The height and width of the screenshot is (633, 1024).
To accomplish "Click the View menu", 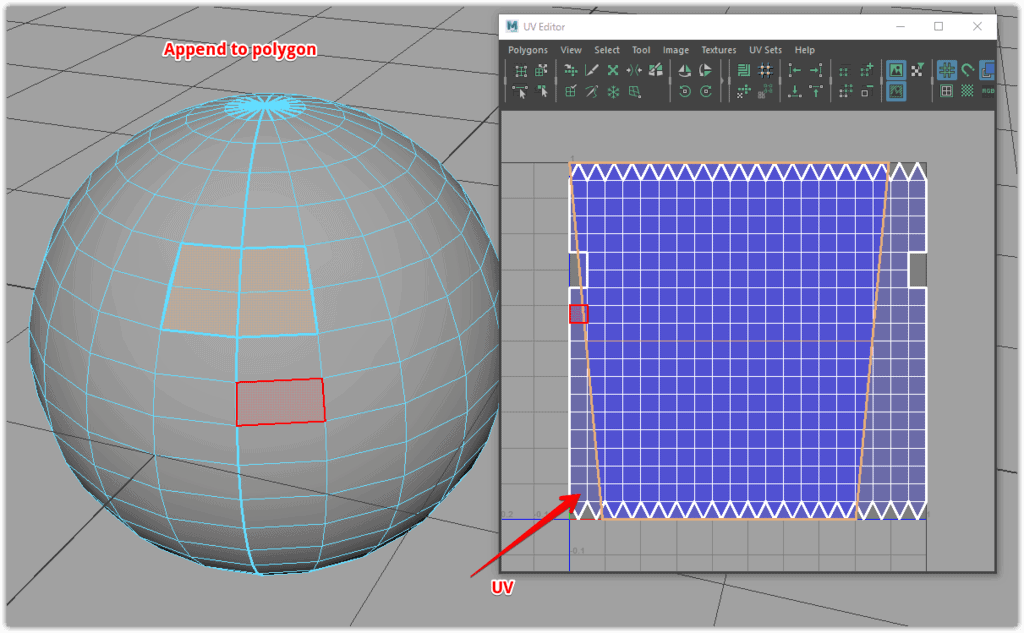I will coord(570,50).
